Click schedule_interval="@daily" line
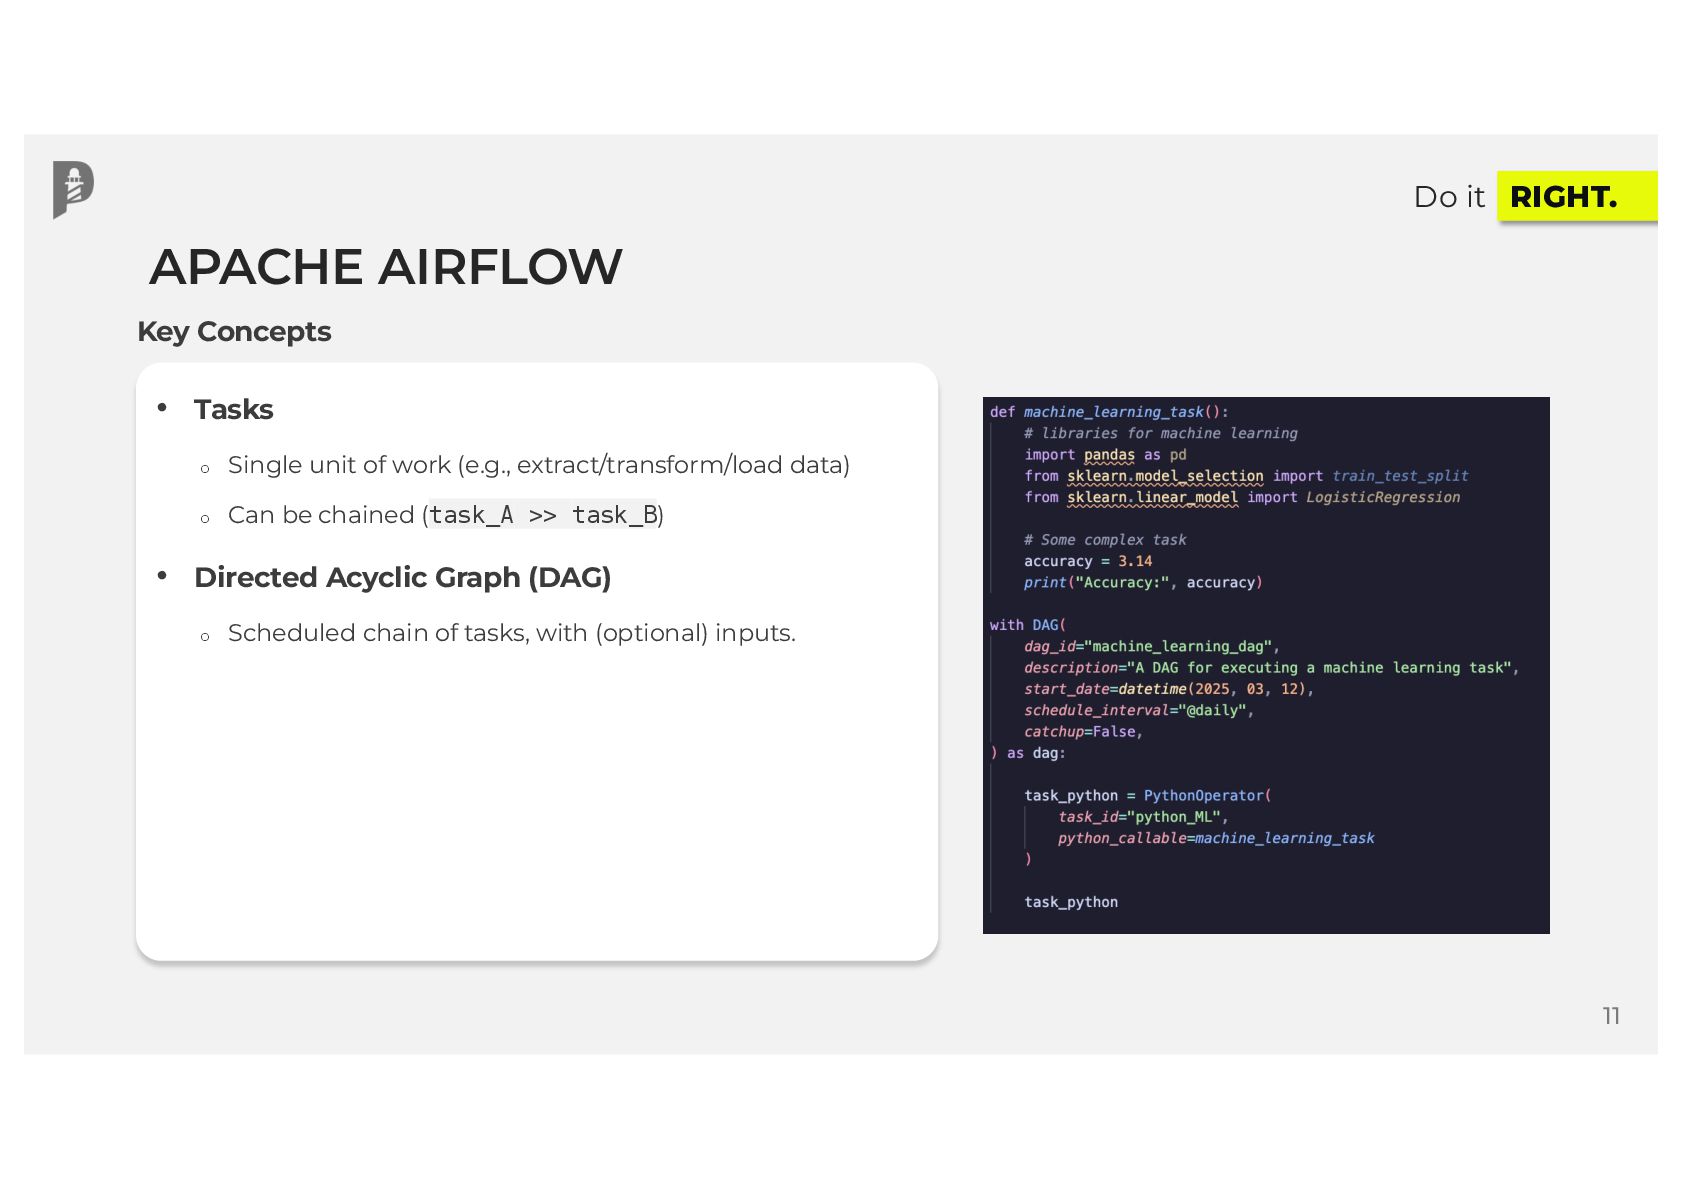This screenshot has height=1191, width=1684. 1139,710
